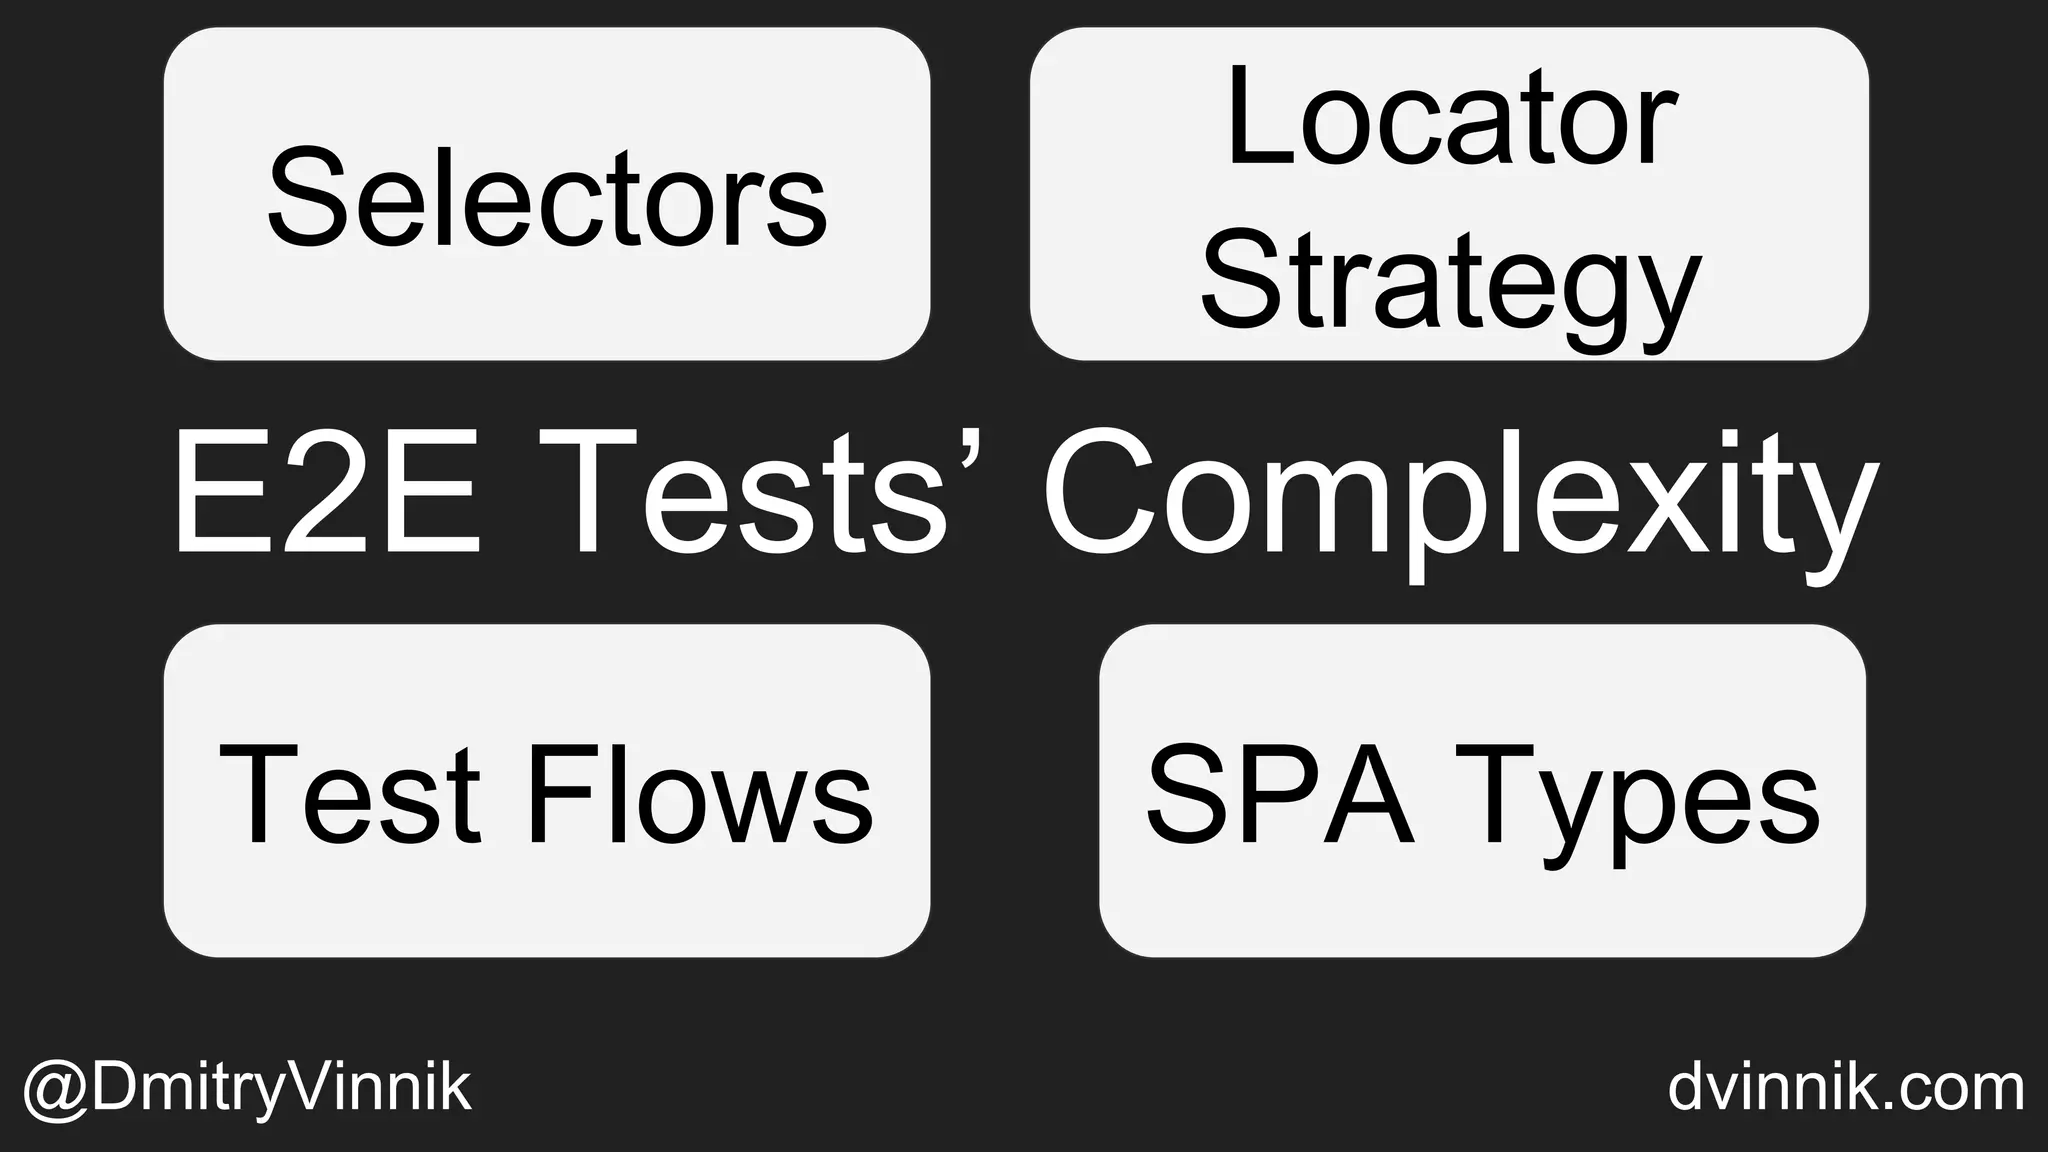The image size is (2048, 1152).
Task: Click the word "Selectors" text
Action: click(546, 198)
